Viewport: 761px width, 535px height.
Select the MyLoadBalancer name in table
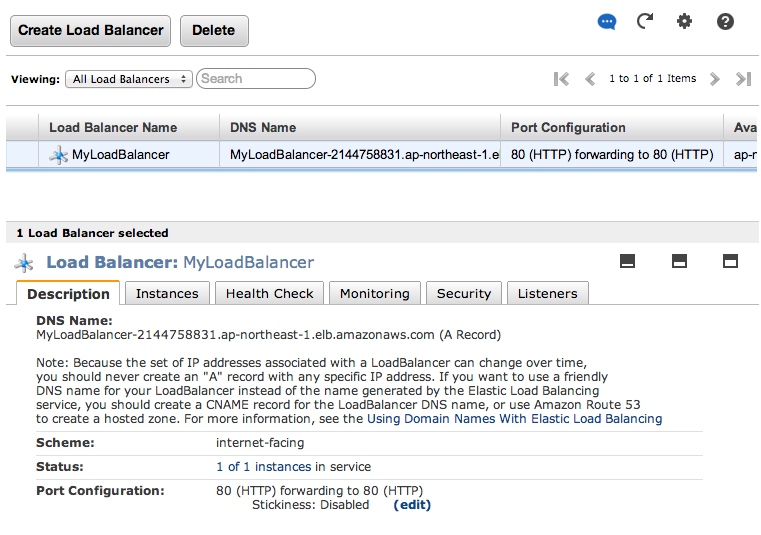[x=120, y=155]
